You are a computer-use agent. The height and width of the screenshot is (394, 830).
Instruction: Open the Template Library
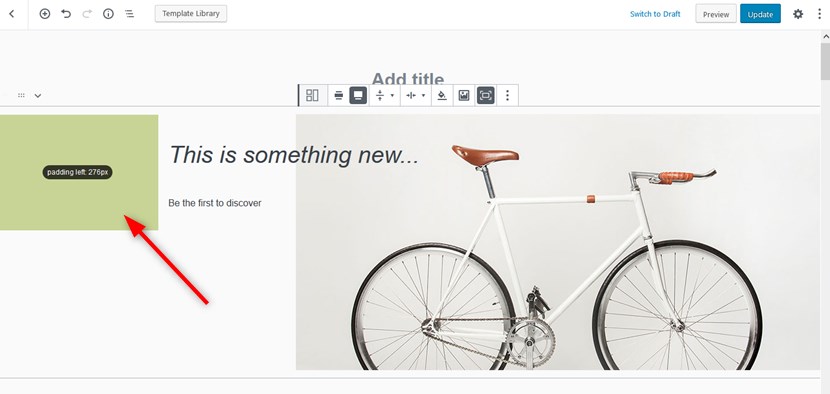coord(191,14)
